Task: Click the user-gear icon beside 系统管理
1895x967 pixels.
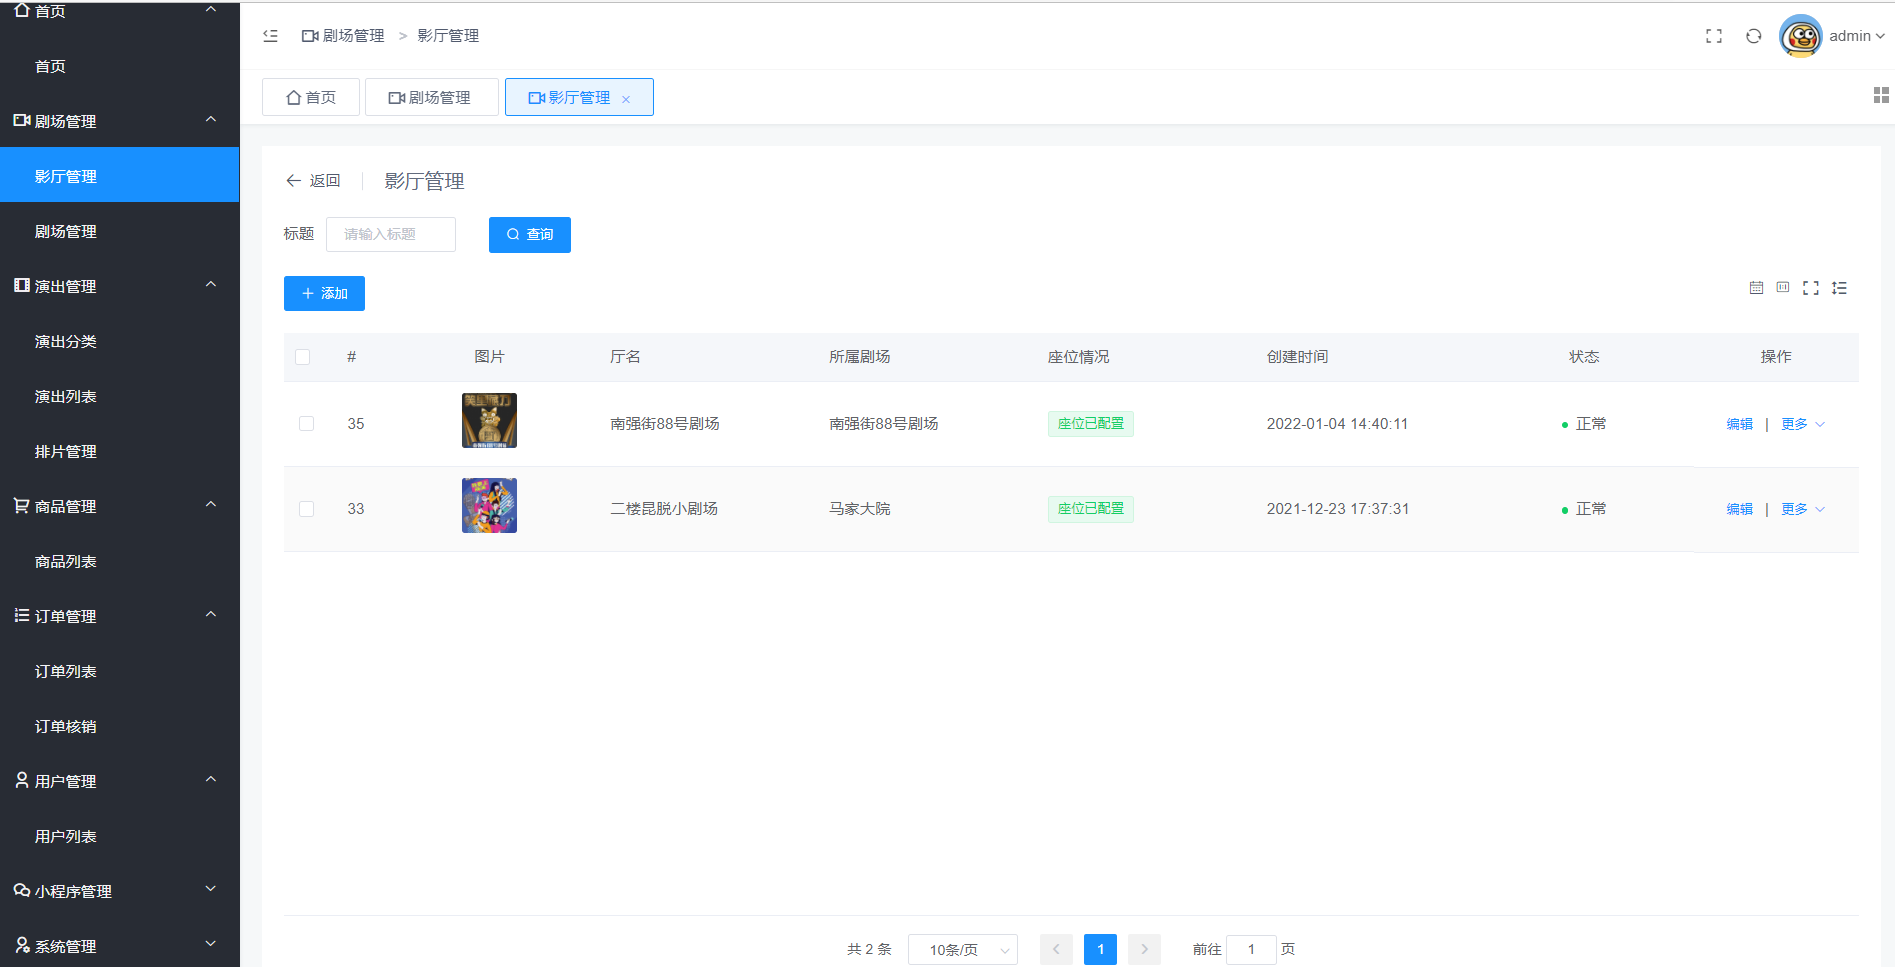Action: coord(22,944)
